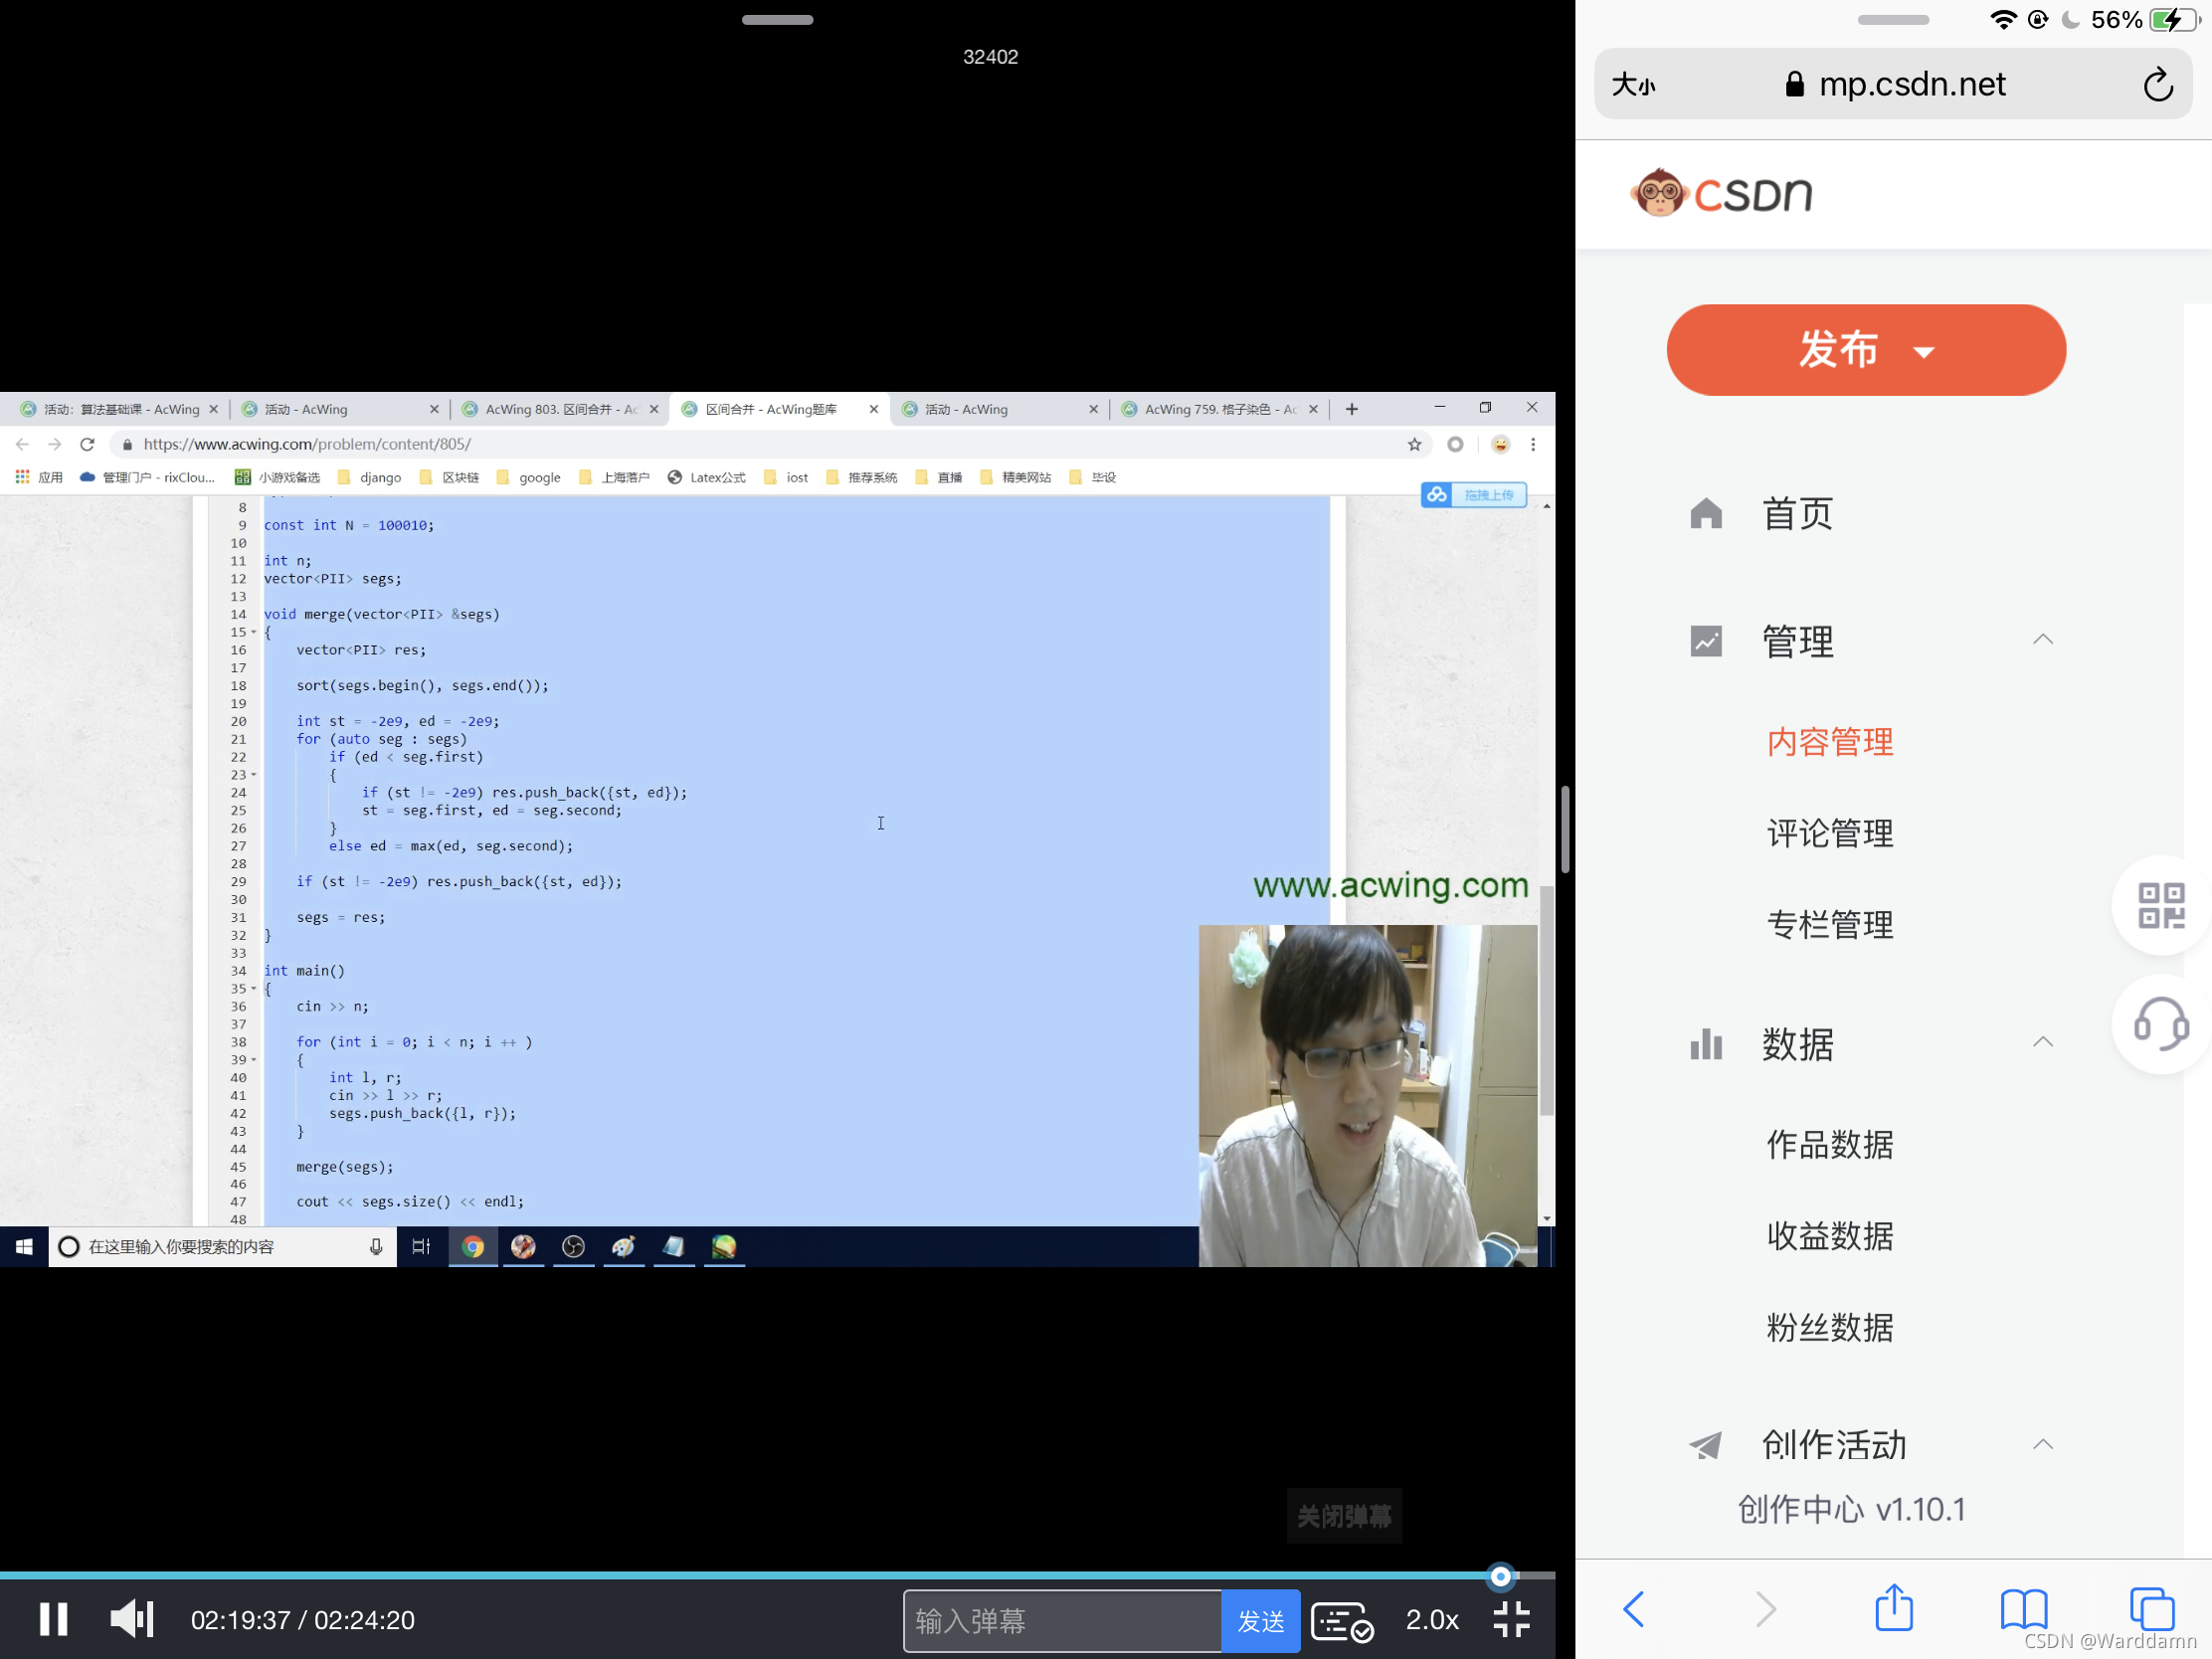The image size is (2212, 1659).
Task: Send danmaku with 发送 button
Action: click(1260, 1621)
